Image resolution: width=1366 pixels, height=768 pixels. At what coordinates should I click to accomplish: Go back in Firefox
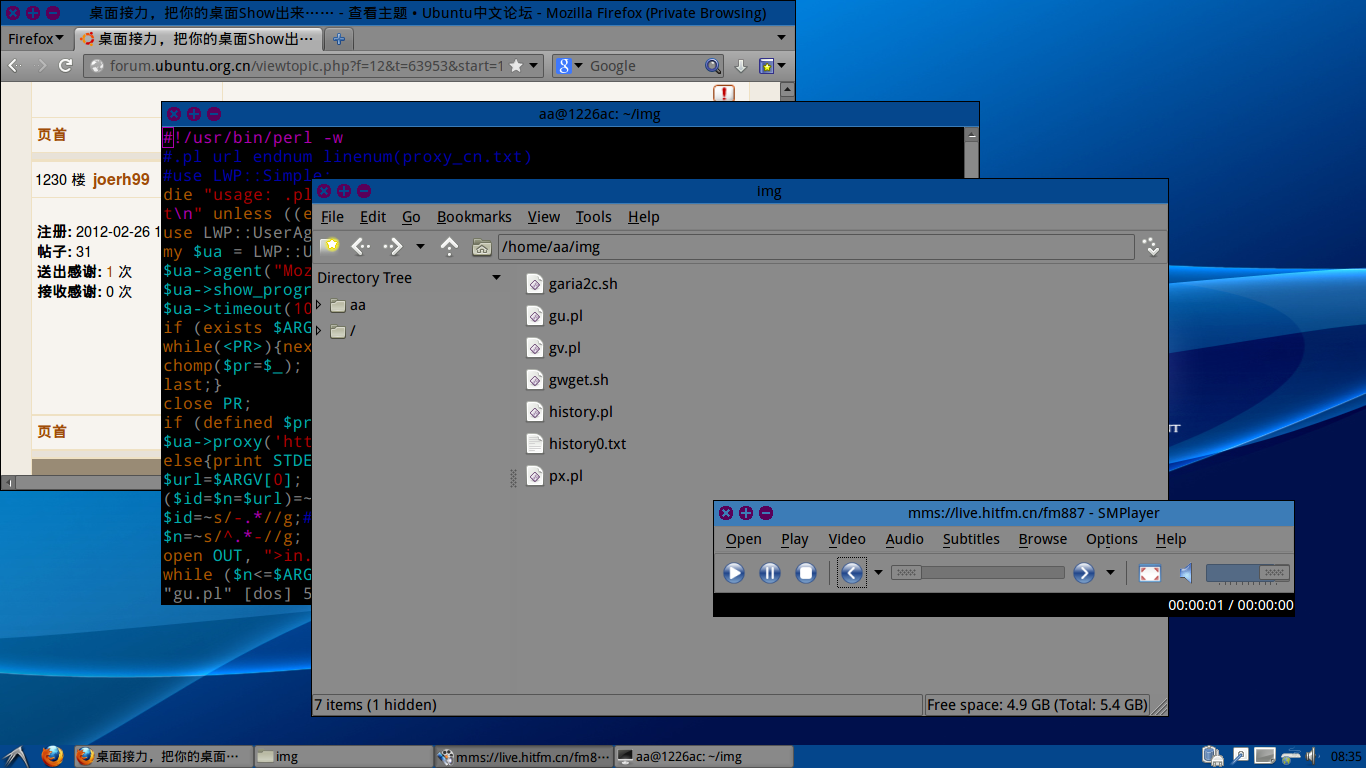(15, 66)
